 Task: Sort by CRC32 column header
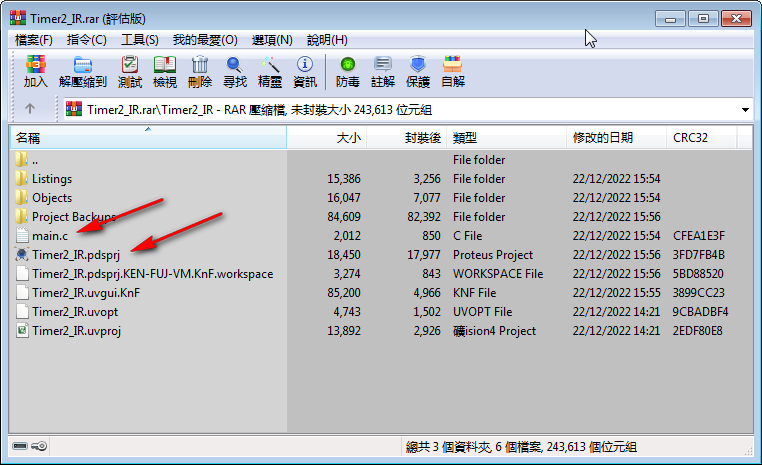coord(702,138)
